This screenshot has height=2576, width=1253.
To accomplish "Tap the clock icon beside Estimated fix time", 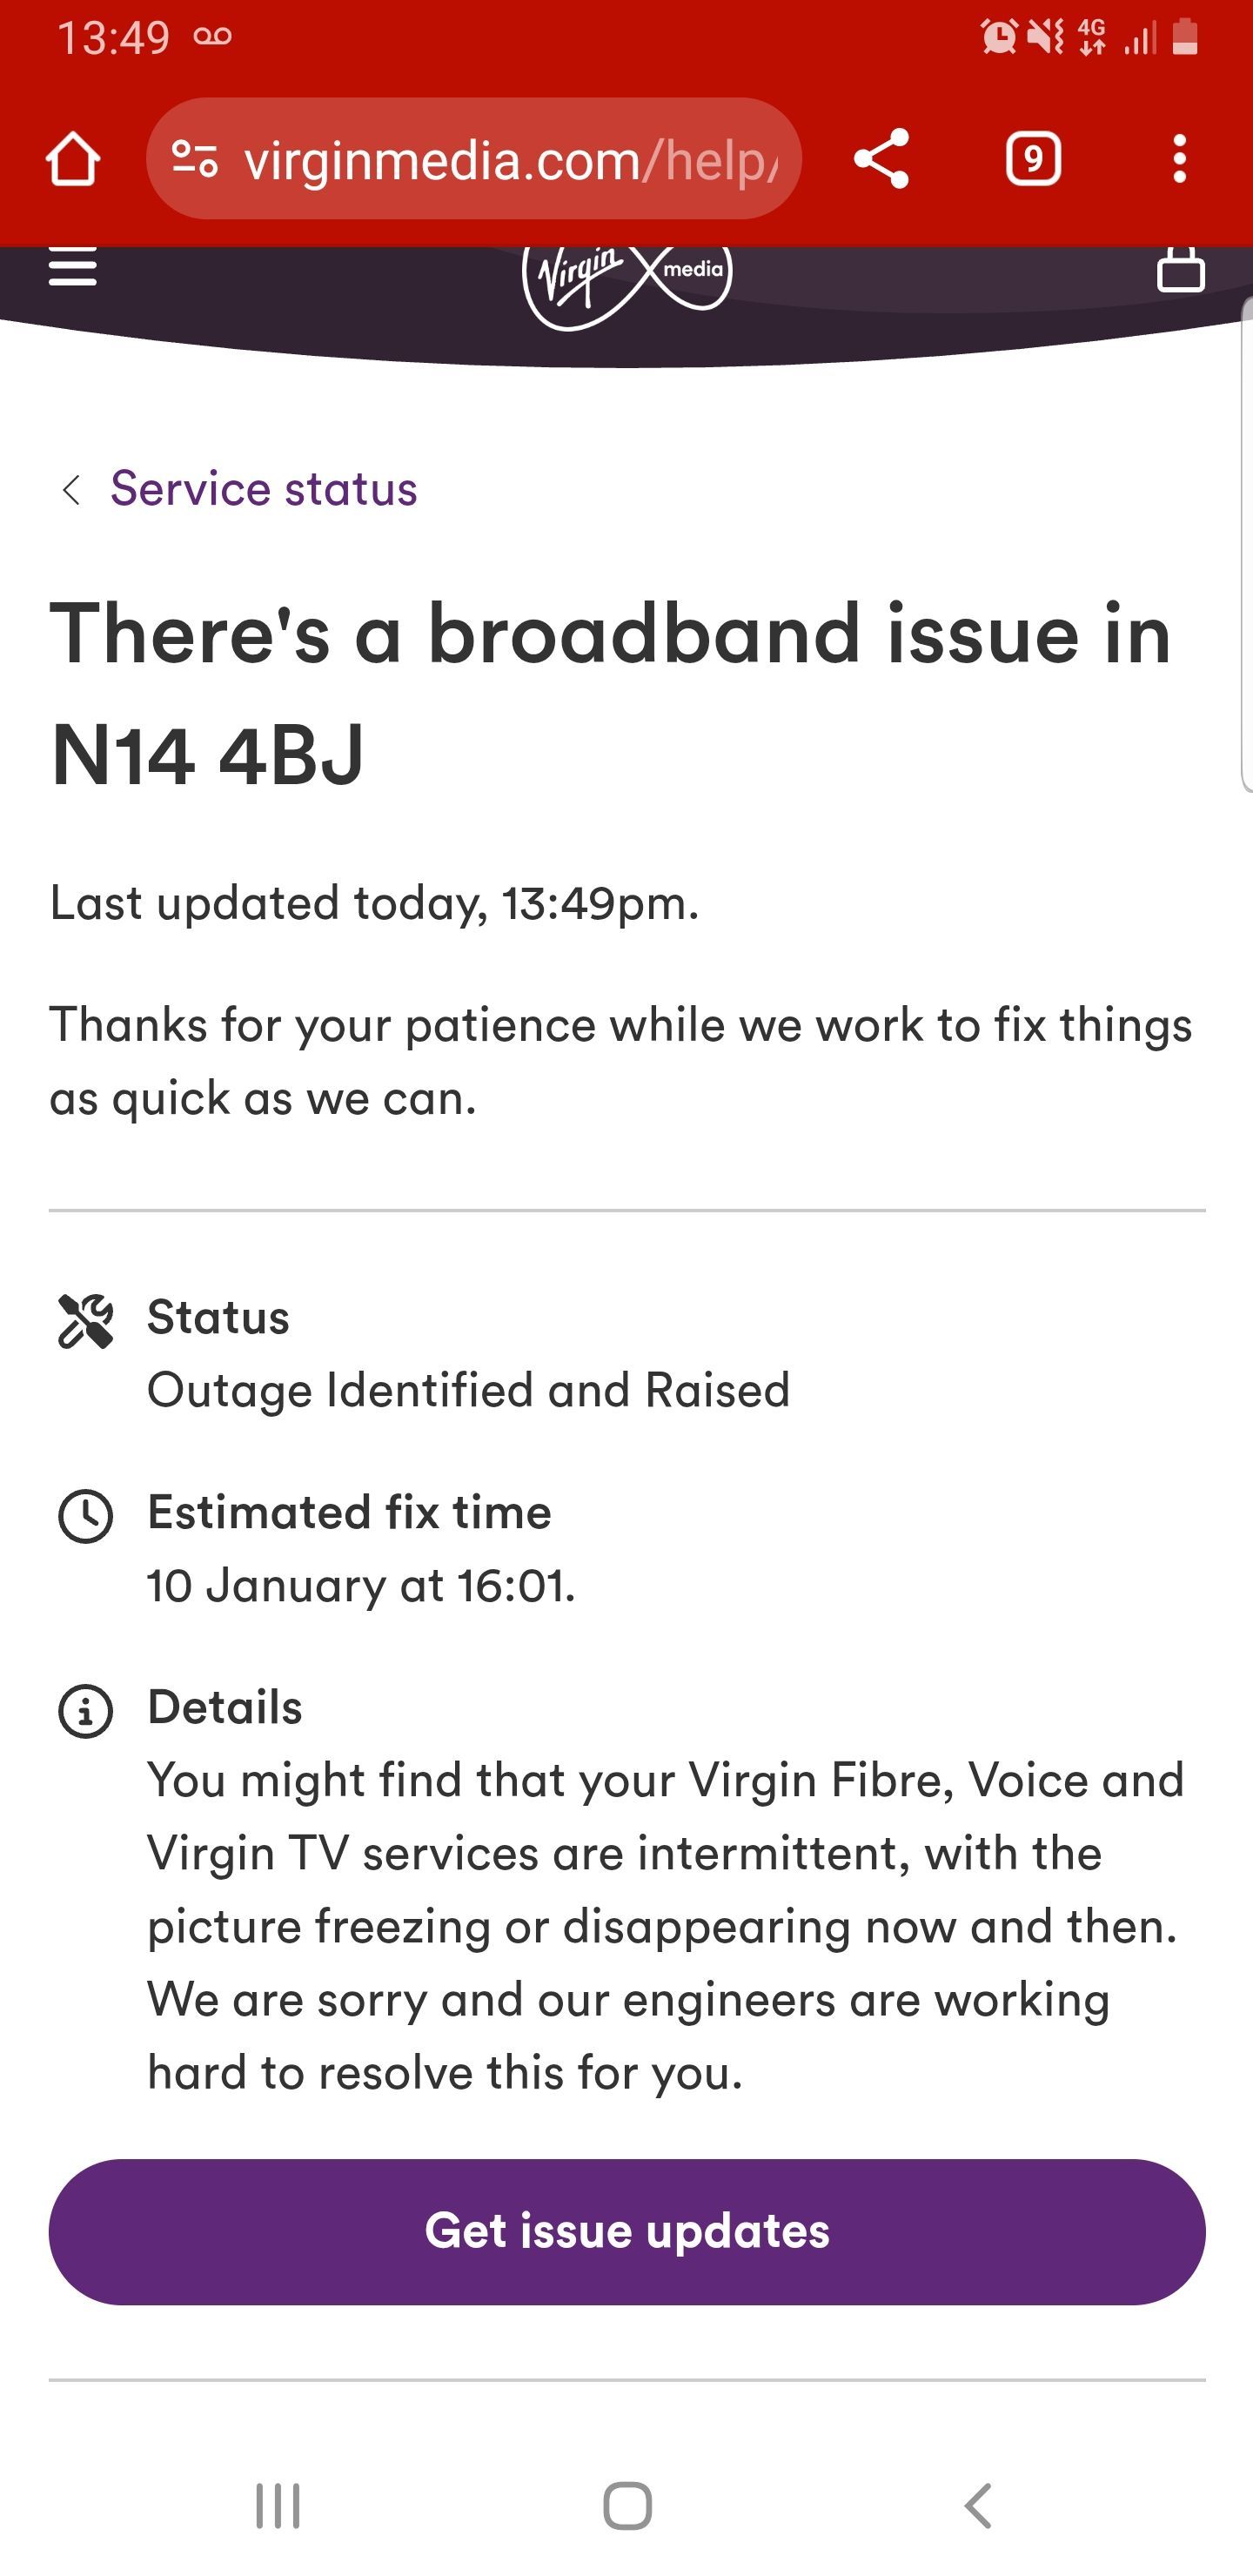I will pyautogui.click(x=86, y=1516).
